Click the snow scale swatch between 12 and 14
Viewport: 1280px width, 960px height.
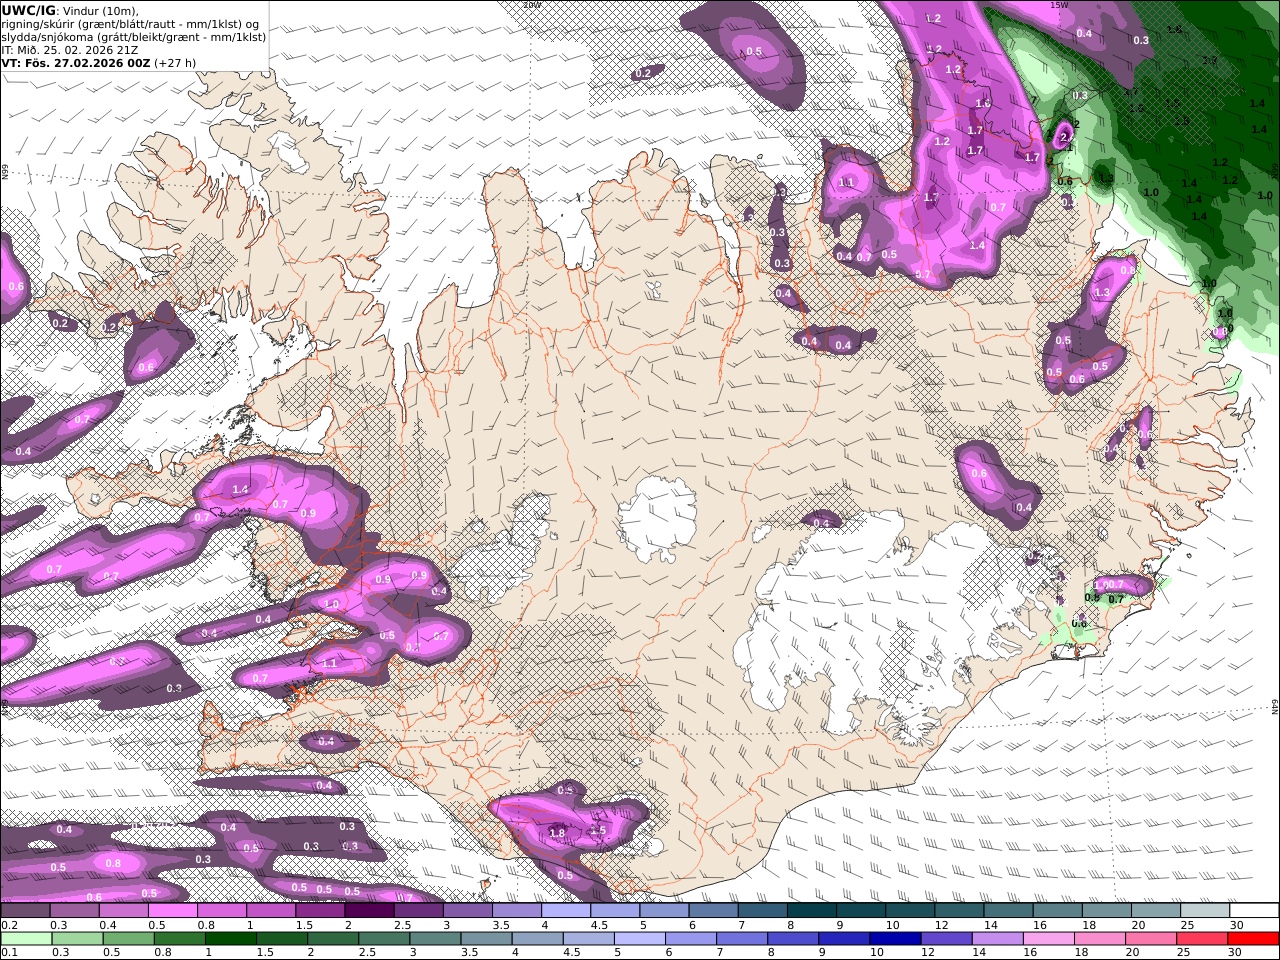pos(960,911)
